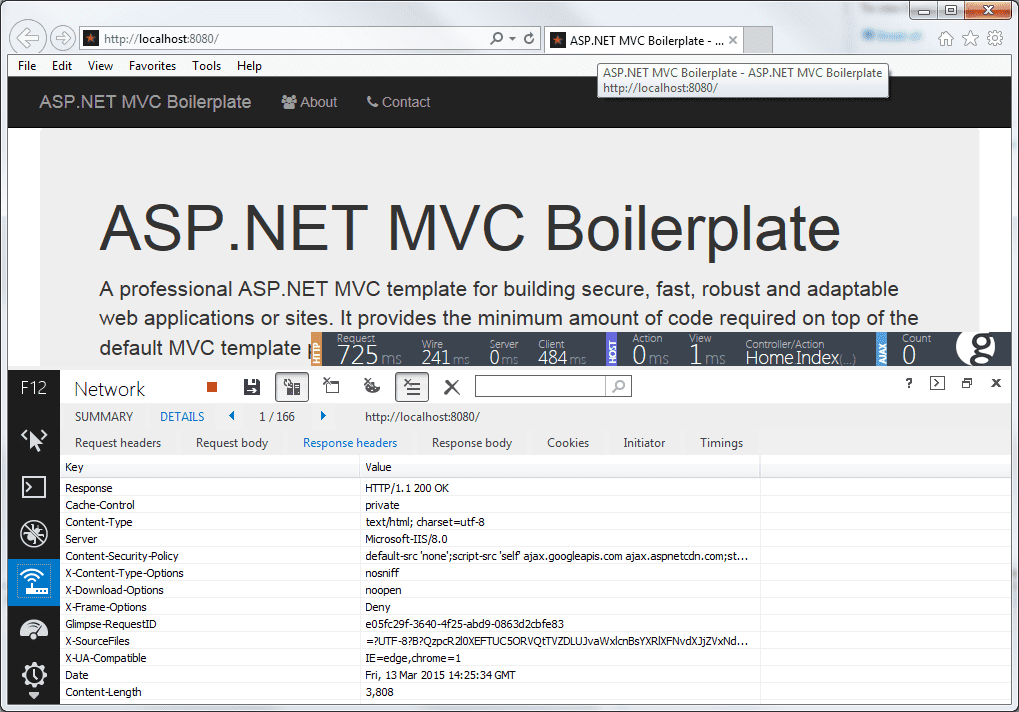Toggle Clear entries on navigate button
Image resolution: width=1019 pixels, height=712 pixels.
pos(412,387)
